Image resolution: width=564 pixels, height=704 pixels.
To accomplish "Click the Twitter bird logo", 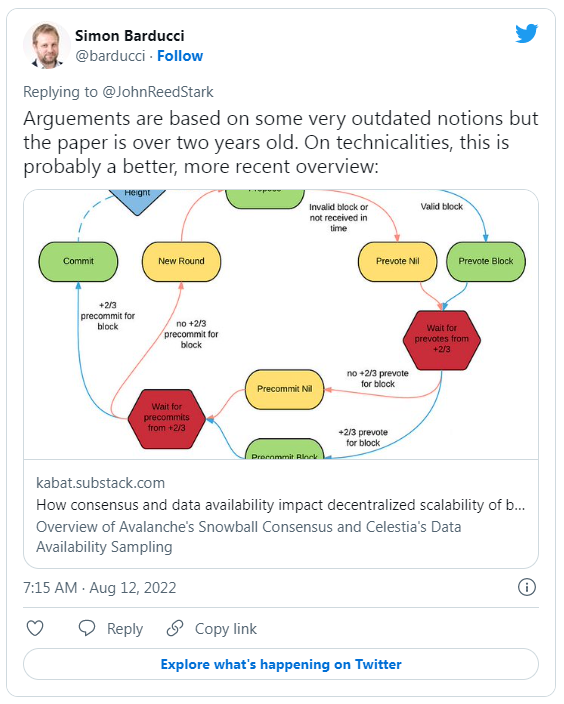I will [526, 33].
